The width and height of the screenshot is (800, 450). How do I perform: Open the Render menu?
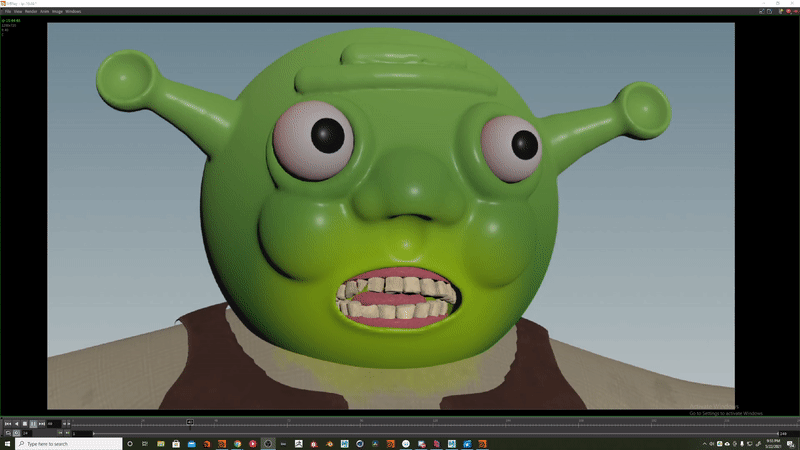[x=31, y=11]
